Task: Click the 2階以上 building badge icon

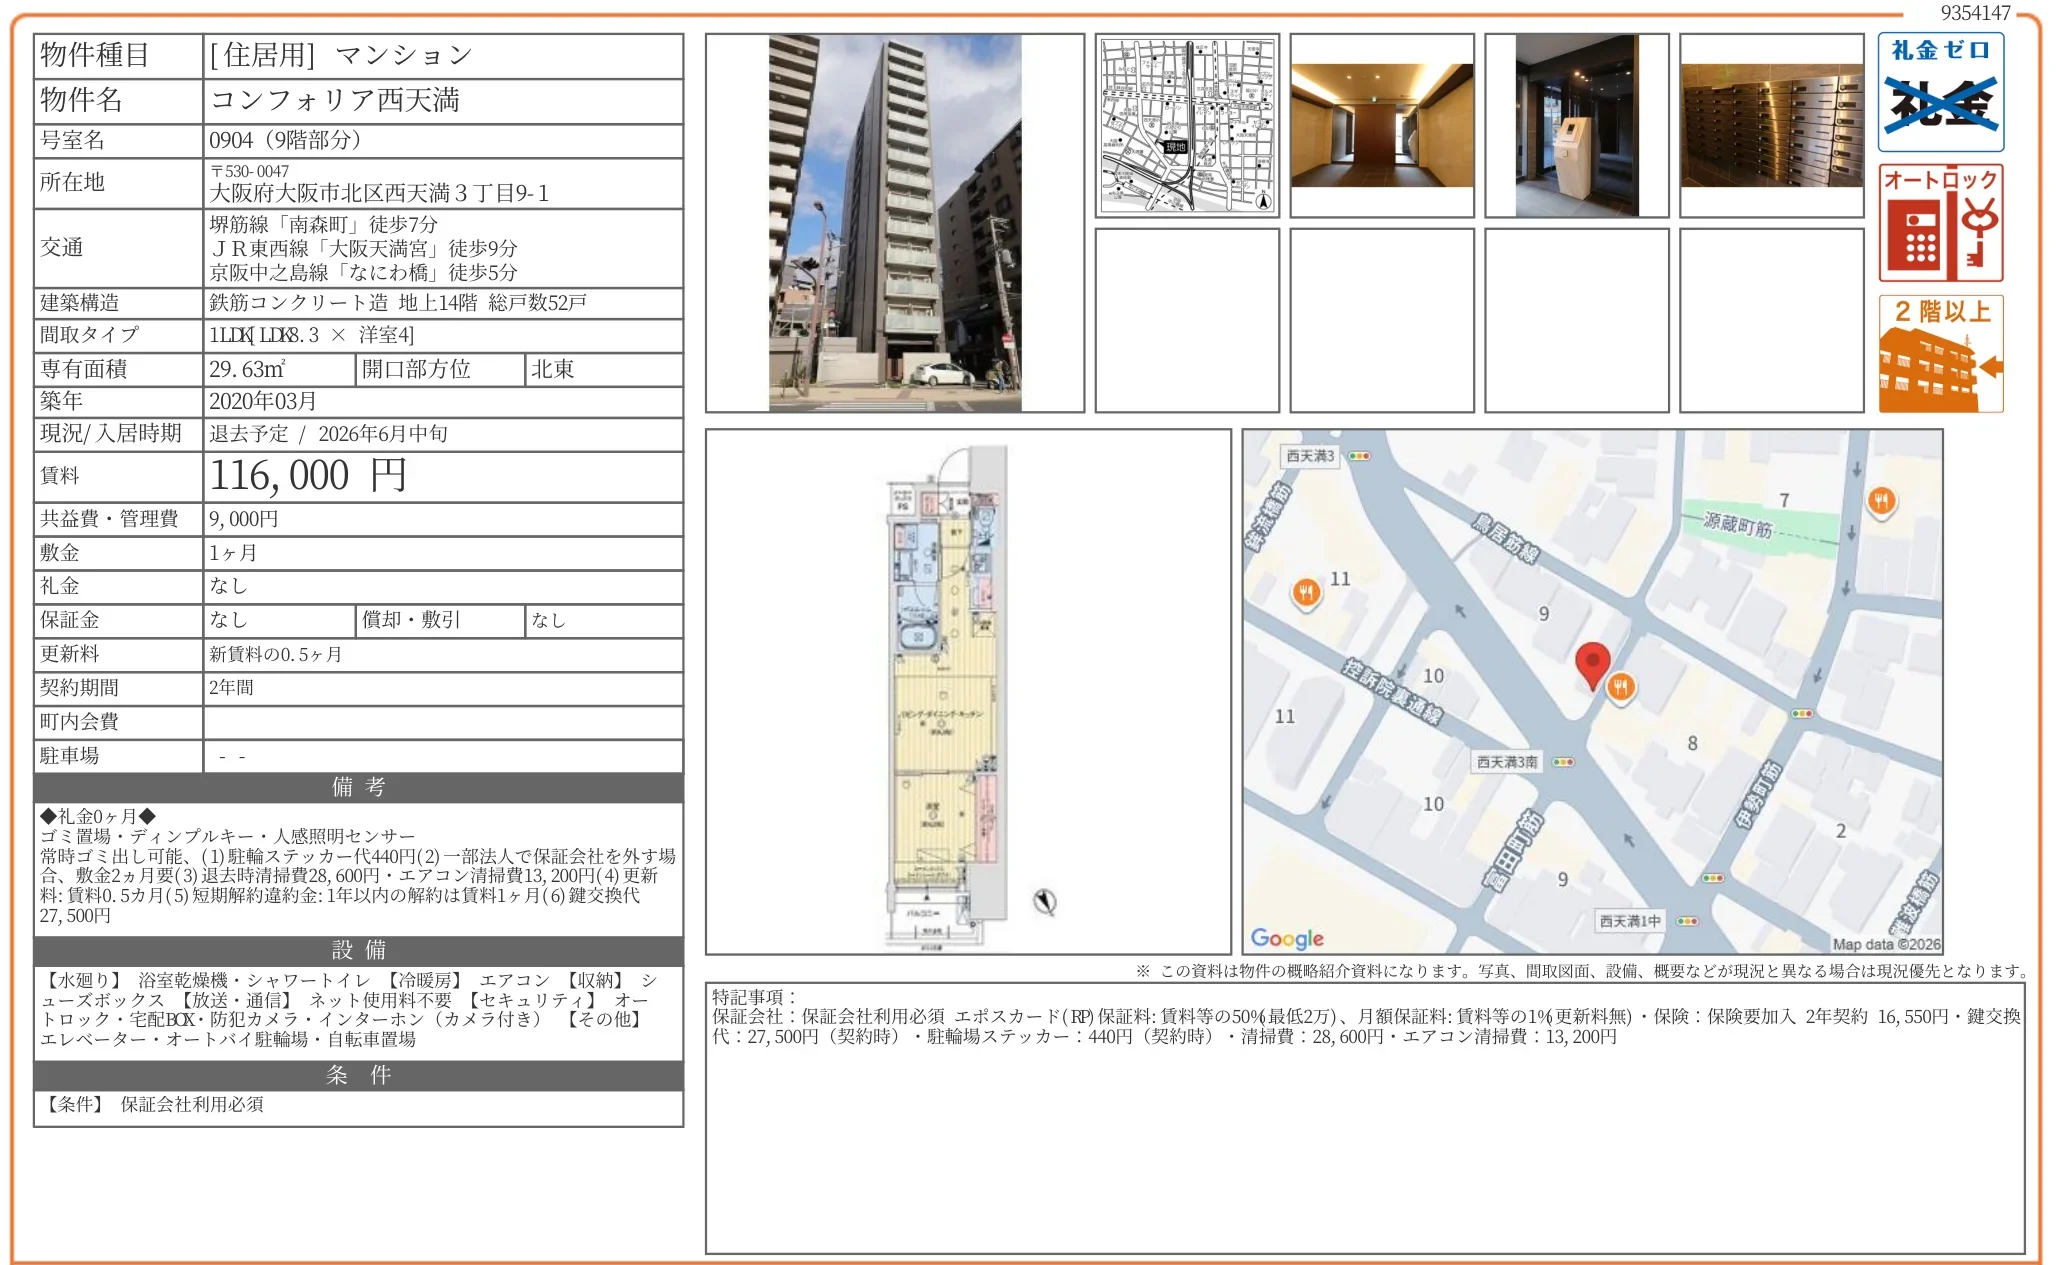Action: 1940,354
